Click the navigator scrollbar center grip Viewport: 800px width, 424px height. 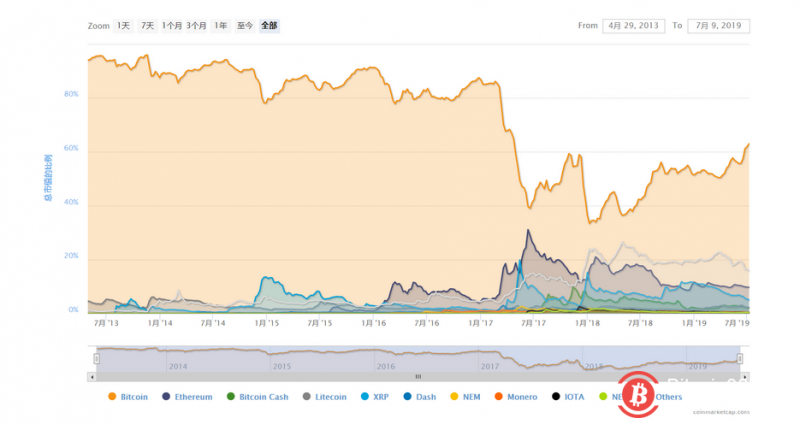click(x=418, y=377)
